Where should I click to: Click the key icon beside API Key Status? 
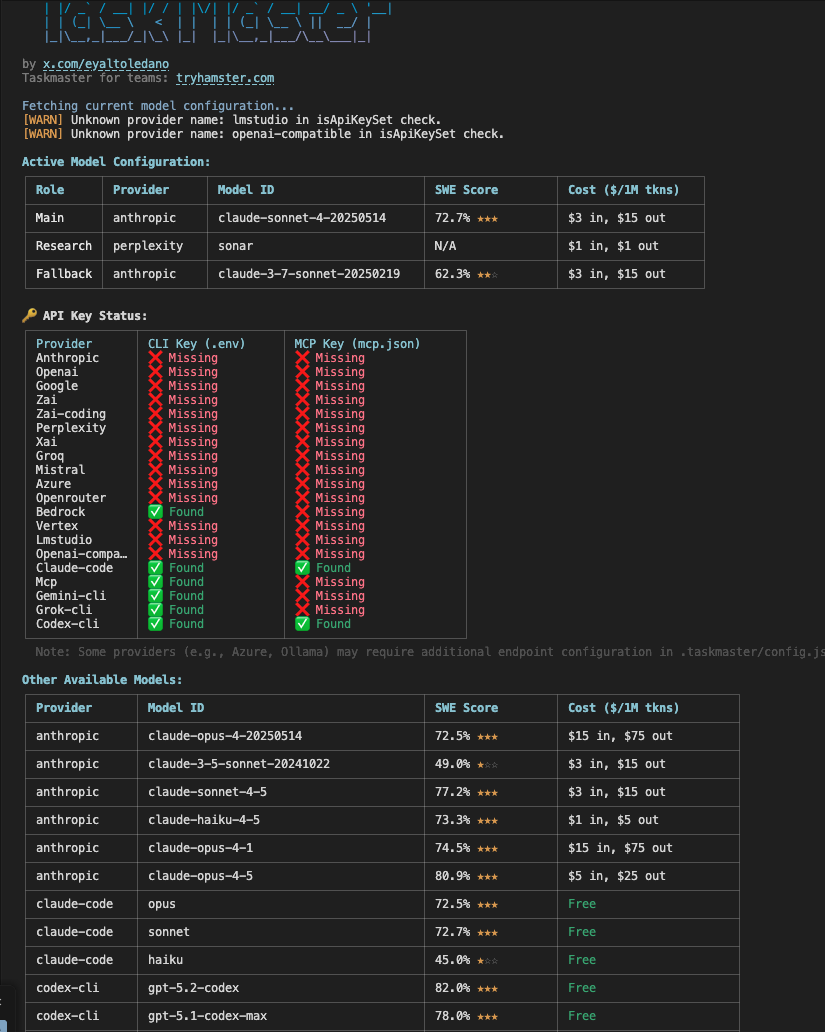click(29, 315)
